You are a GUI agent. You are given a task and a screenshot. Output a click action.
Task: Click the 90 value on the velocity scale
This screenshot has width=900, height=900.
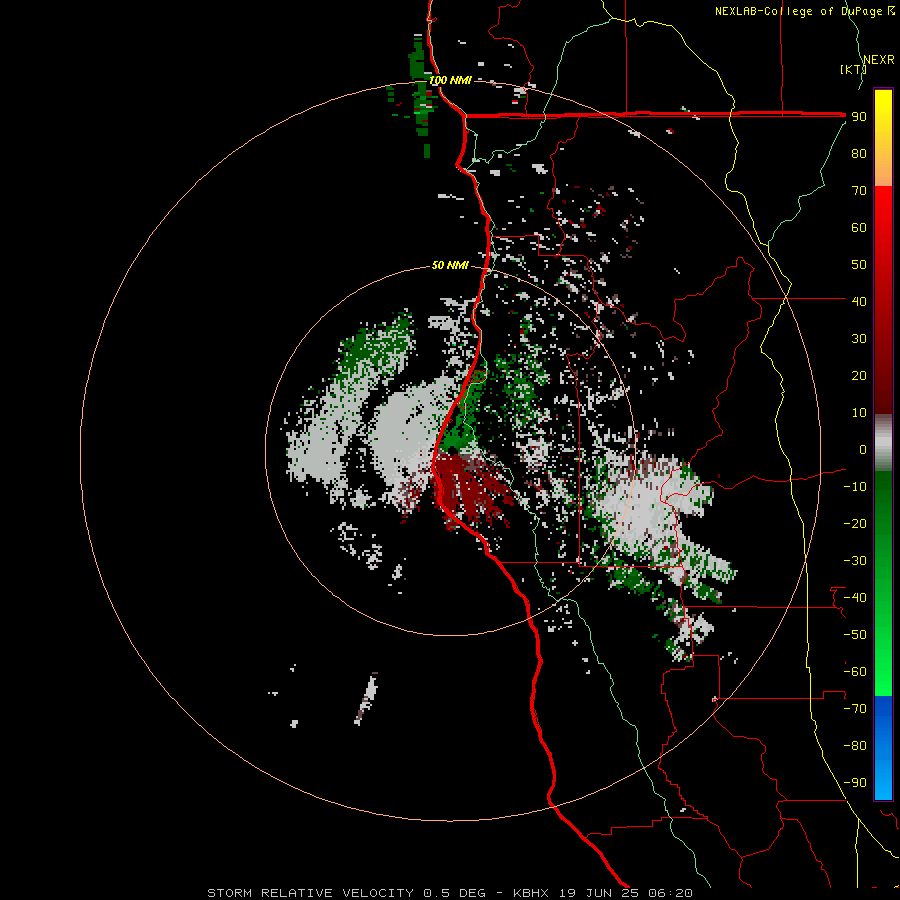click(x=859, y=117)
